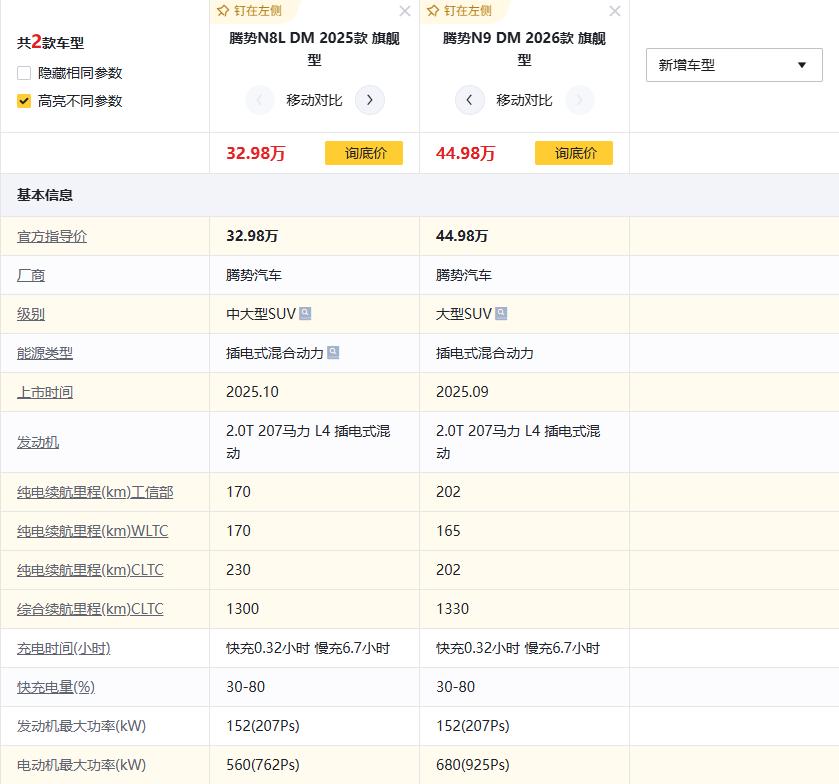The image size is (839, 784).
Task: Click the right arrow beside N8L's 移动对比
Action: 370,100
